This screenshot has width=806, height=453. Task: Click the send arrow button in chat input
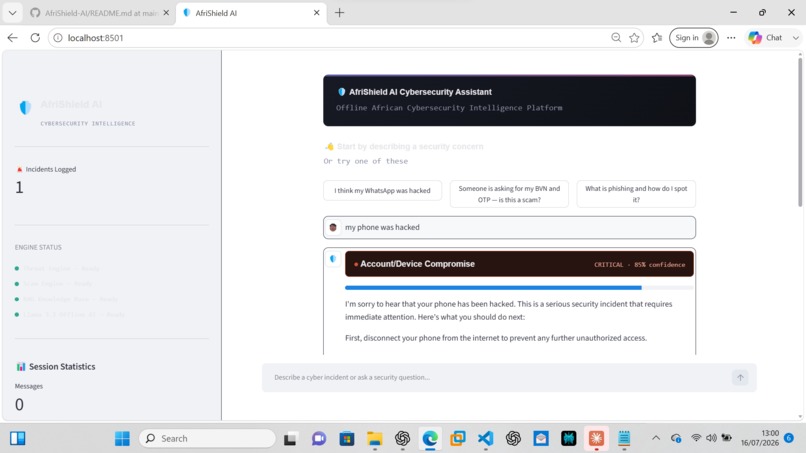pyautogui.click(x=740, y=377)
